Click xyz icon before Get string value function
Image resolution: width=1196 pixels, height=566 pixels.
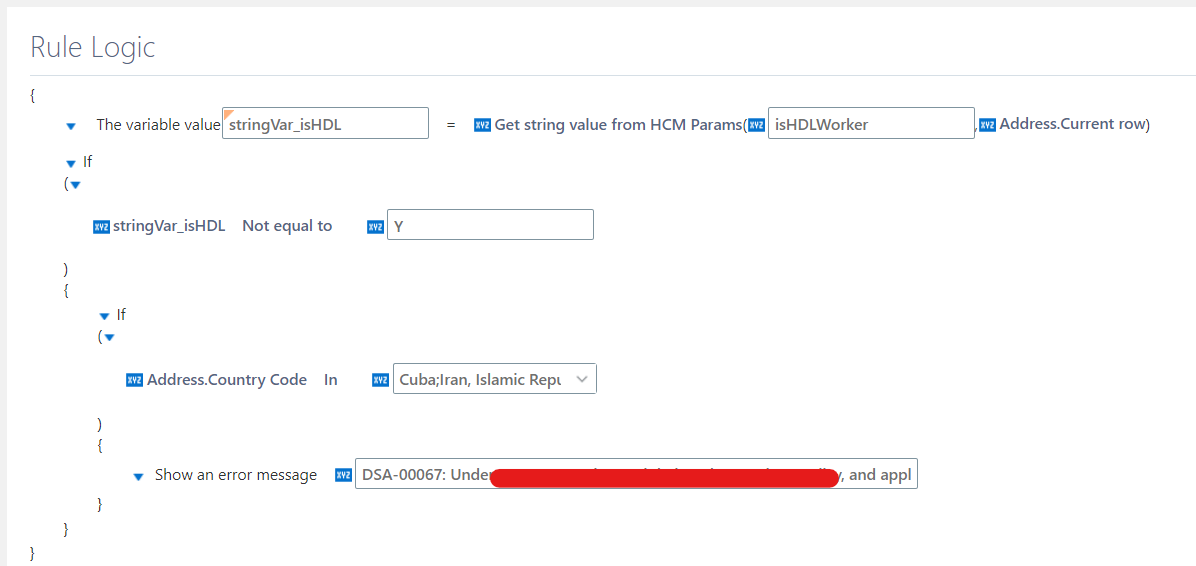coord(482,125)
